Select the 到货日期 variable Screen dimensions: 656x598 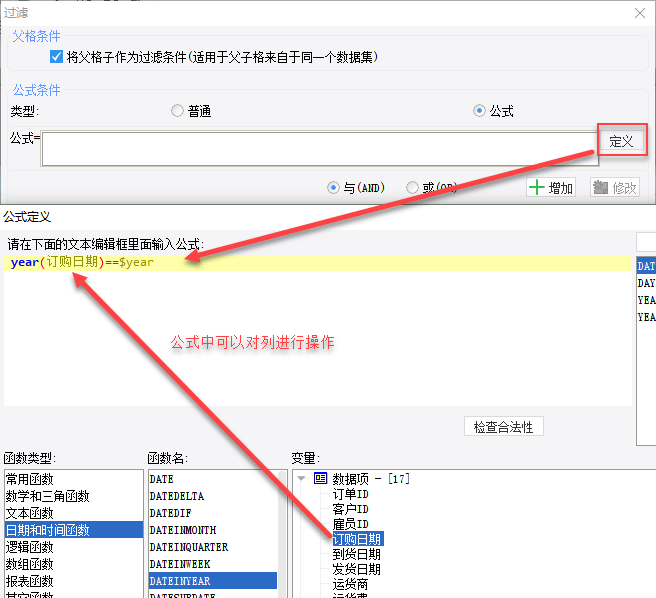click(x=357, y=554)
